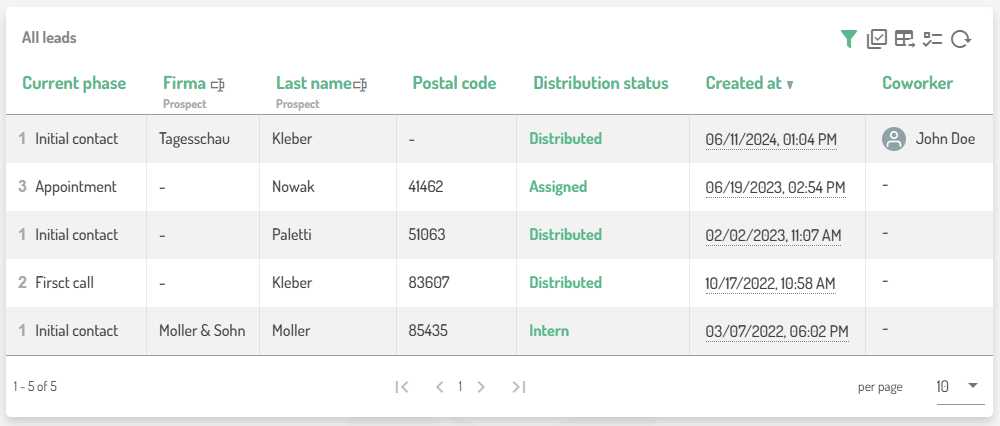Sort by Distribution status column
The height and width of the screenshot is (426, 1000).
pyautogui.click(x=600, y=83)
